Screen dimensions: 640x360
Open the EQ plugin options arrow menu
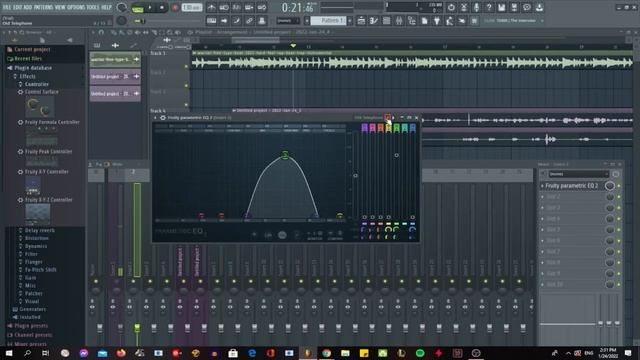[x=155, y=118]
